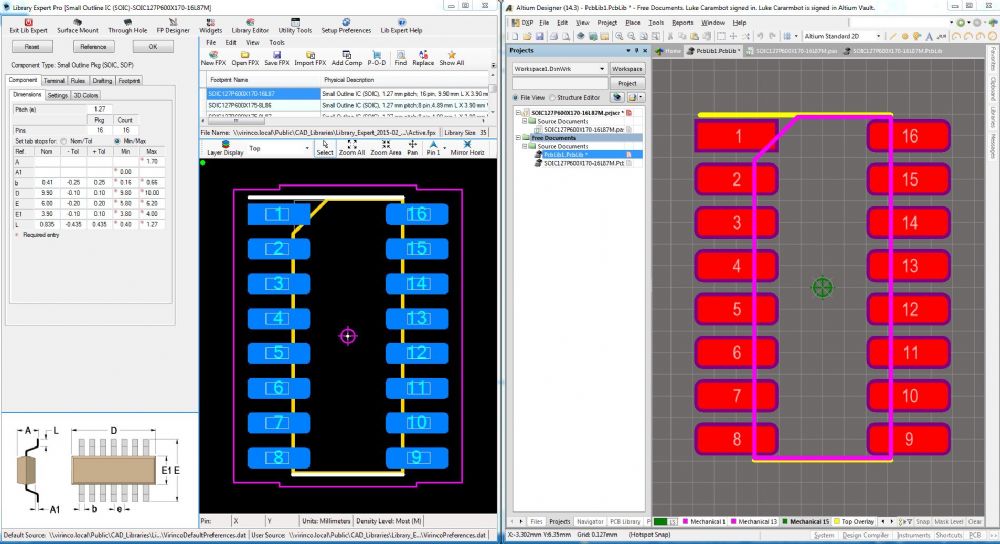The height and width of the screenshot is (544, 1000).
Task: Switch to the Terminal tab
Action: (54, 80)
